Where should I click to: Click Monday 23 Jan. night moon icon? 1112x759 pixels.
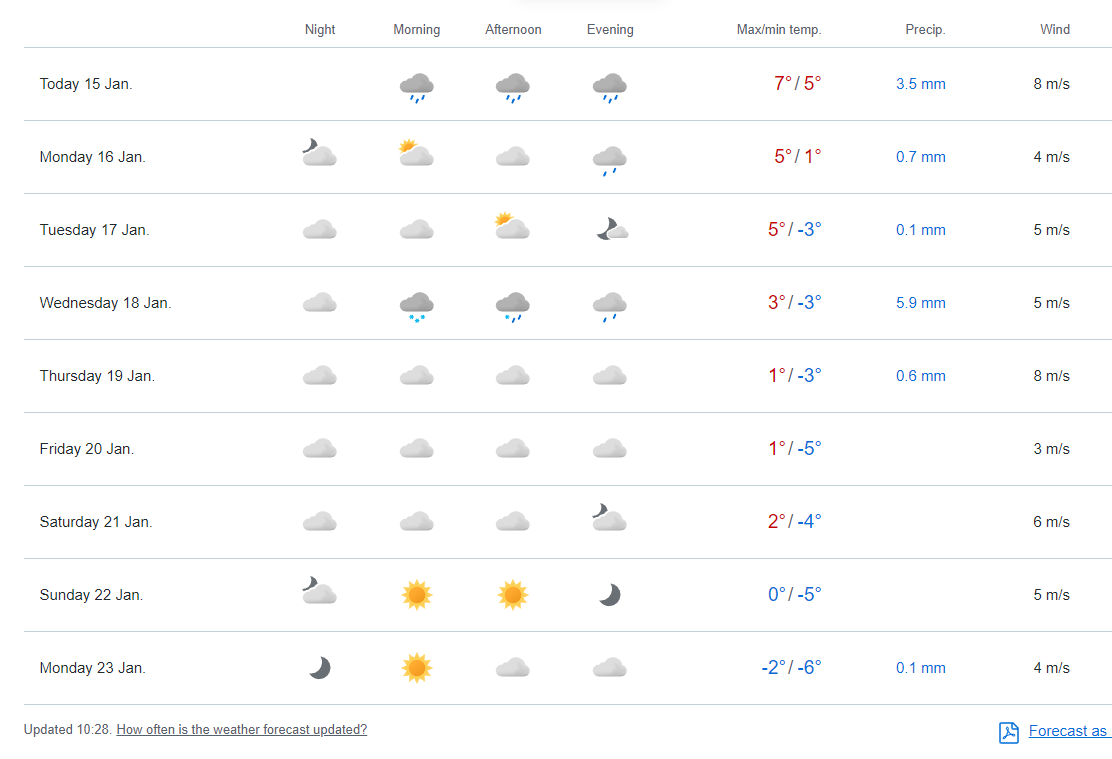pos(319,668)
